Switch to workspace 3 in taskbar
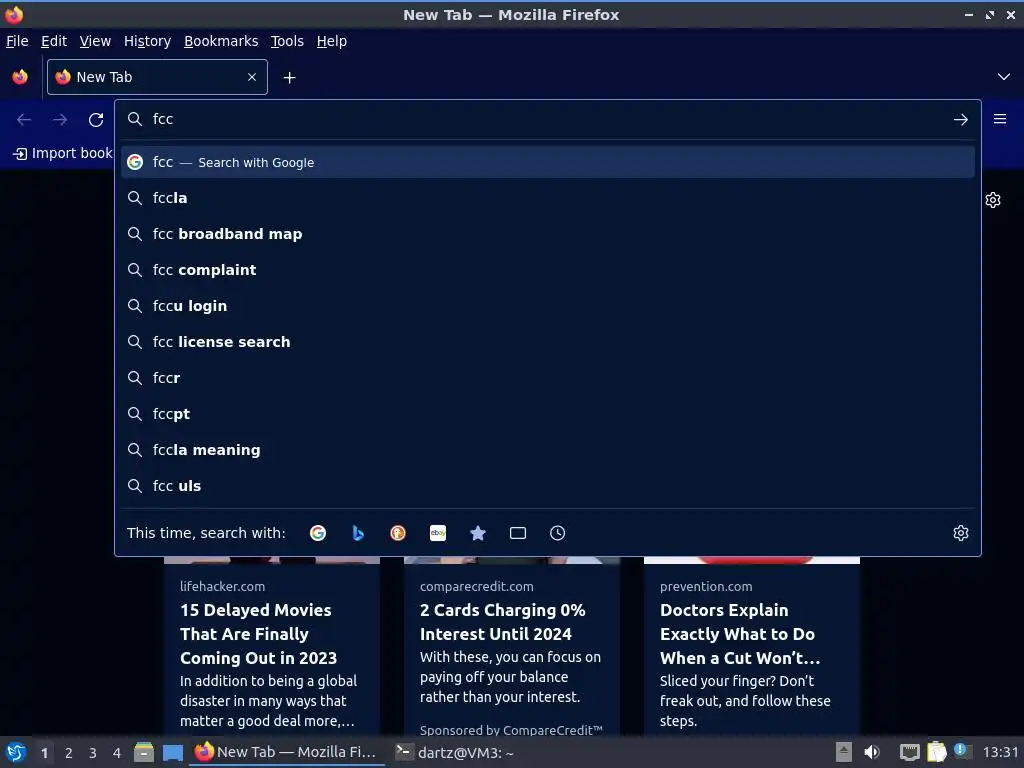Viewport: 1024px width, 768px height. (x=93, y=753)
